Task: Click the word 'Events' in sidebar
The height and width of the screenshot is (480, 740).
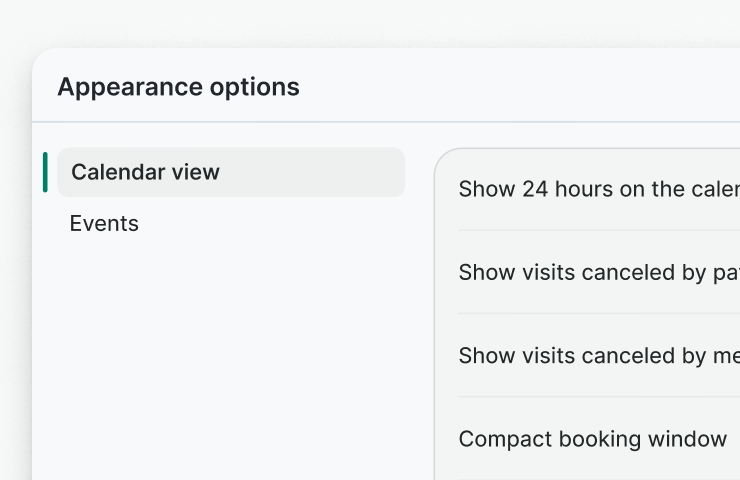Action: point(104,224)
